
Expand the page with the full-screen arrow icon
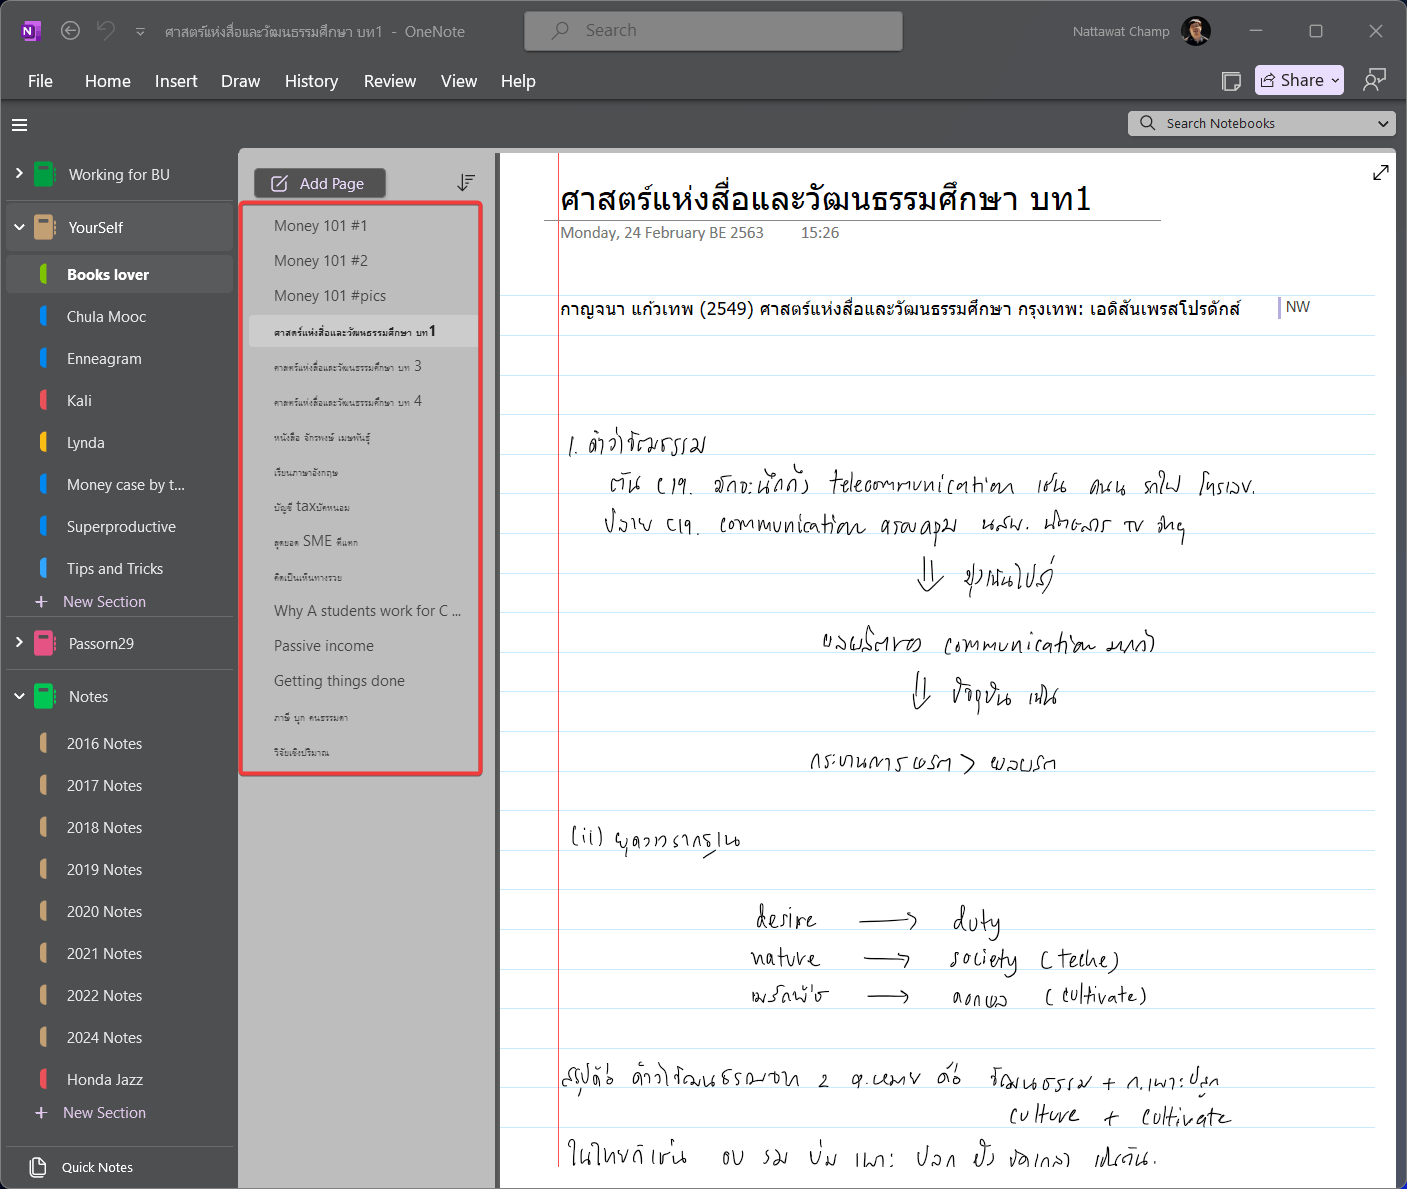coord(1381,172)
